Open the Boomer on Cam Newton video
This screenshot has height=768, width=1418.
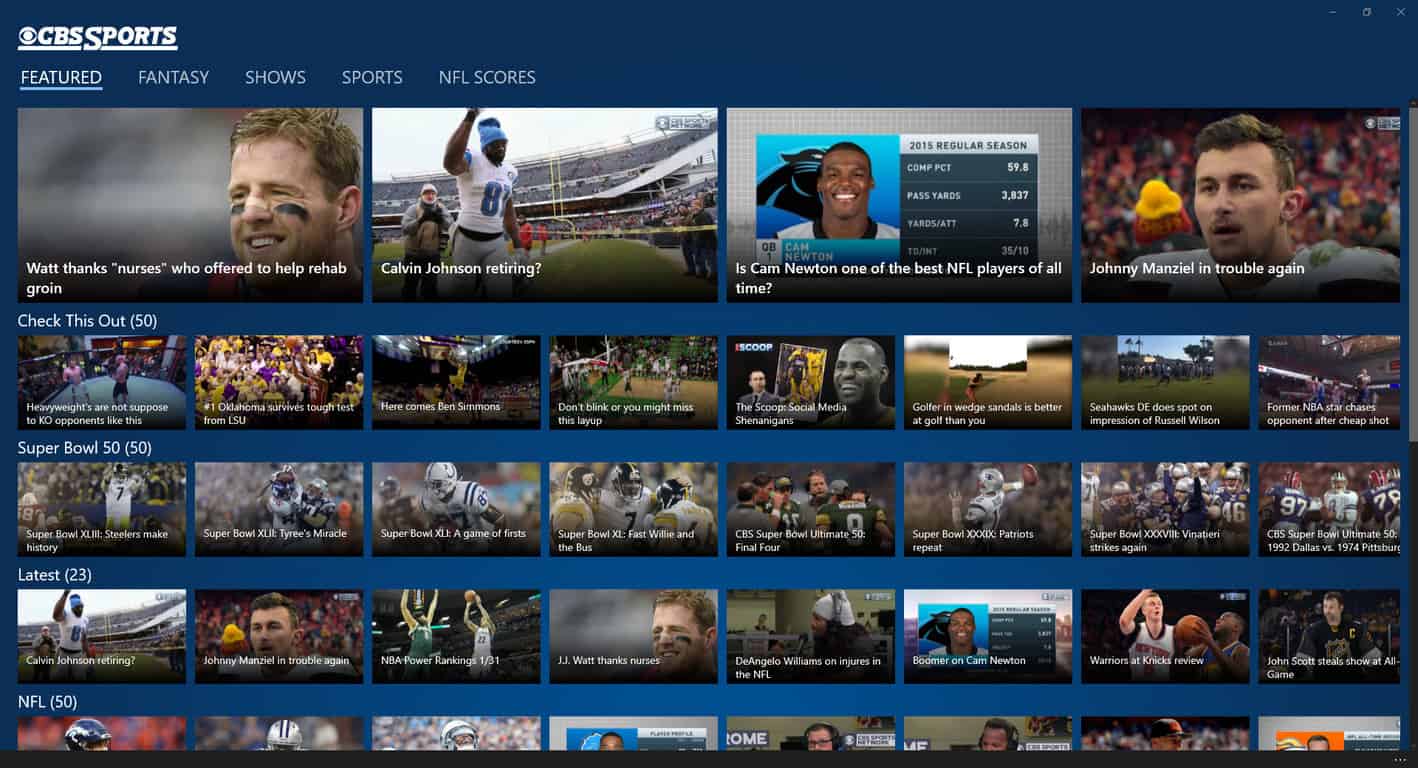point(988,636)
